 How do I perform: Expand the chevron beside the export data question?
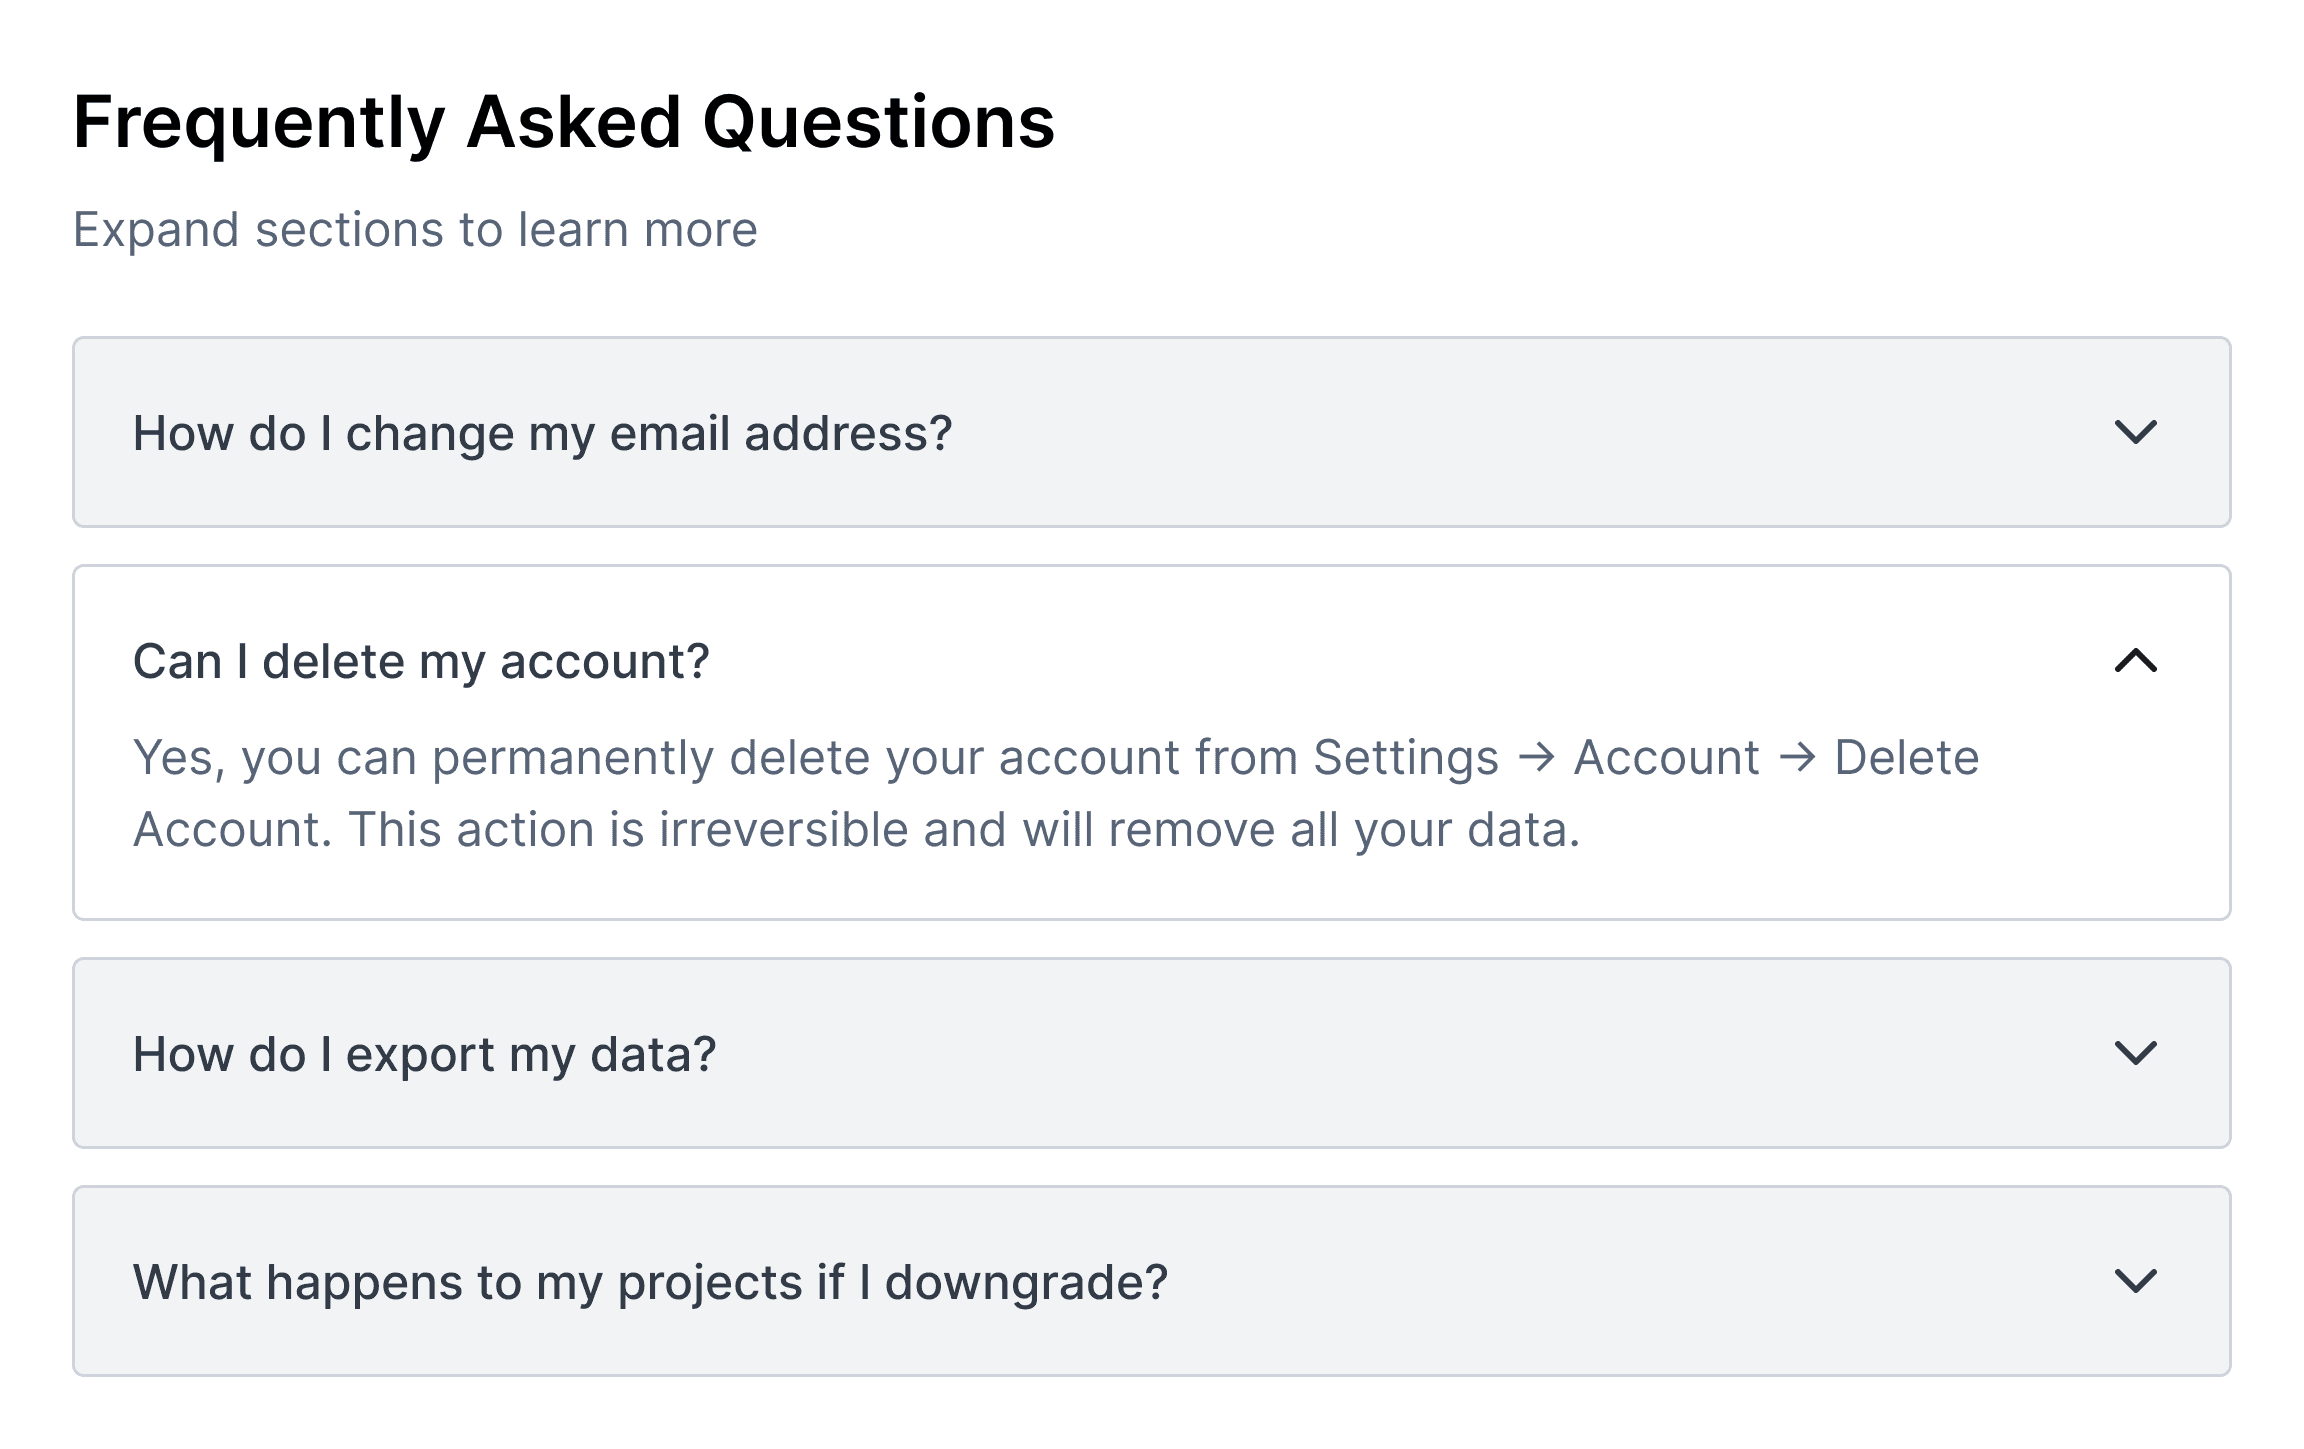tap(2135, 1053)
